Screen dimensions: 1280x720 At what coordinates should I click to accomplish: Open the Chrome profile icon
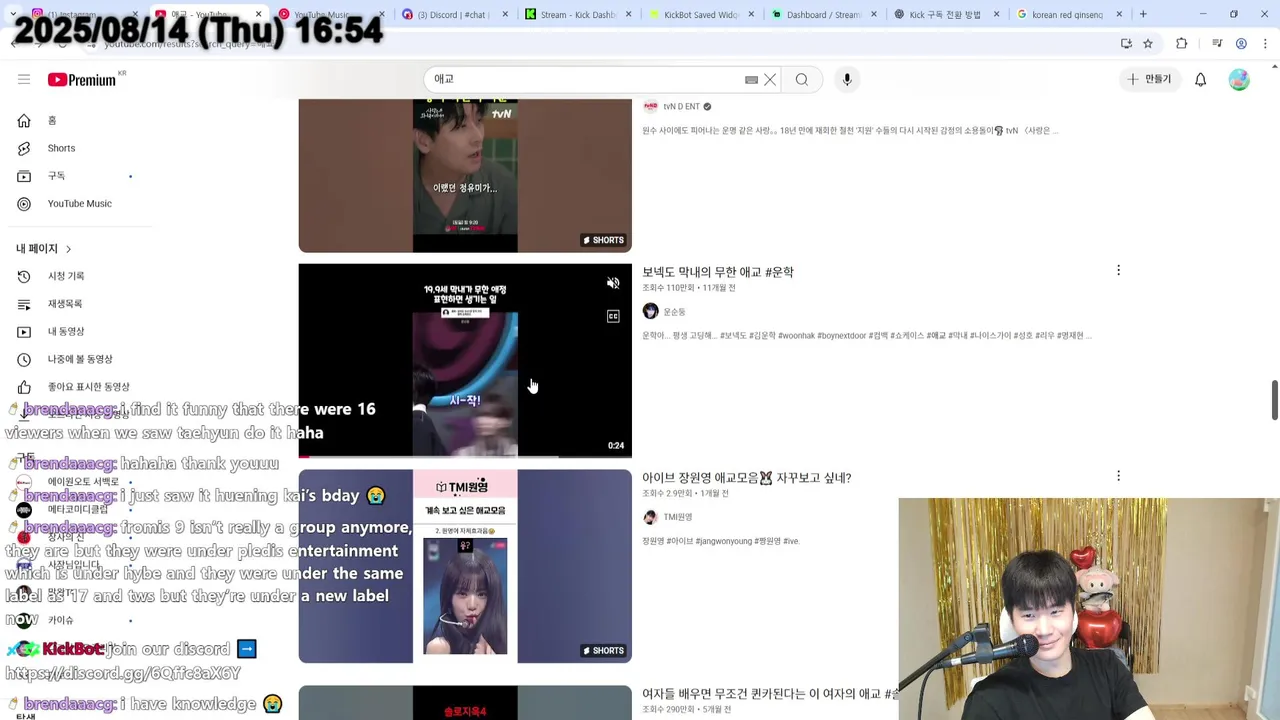tap(1241, 44)
